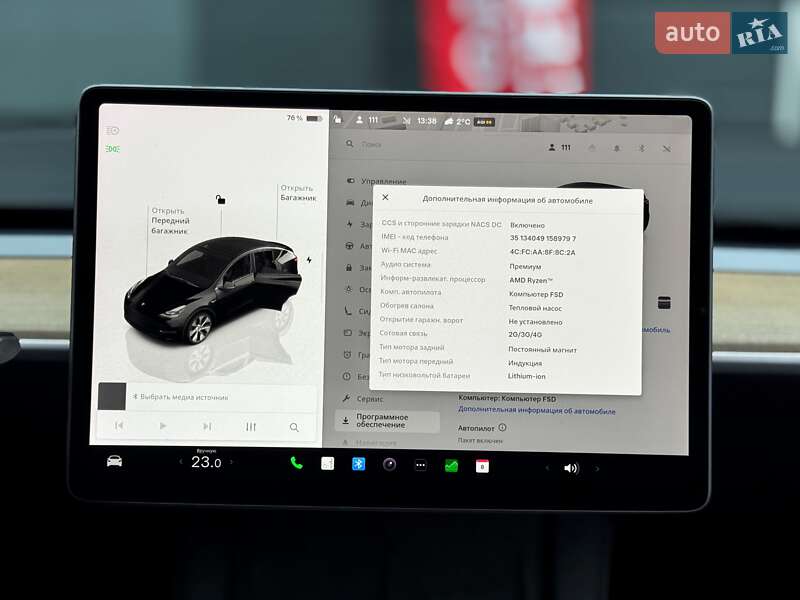The width and height of the screenshot is (800, 600).
Task: Open the Phone app icon
Action: point(296,465)
